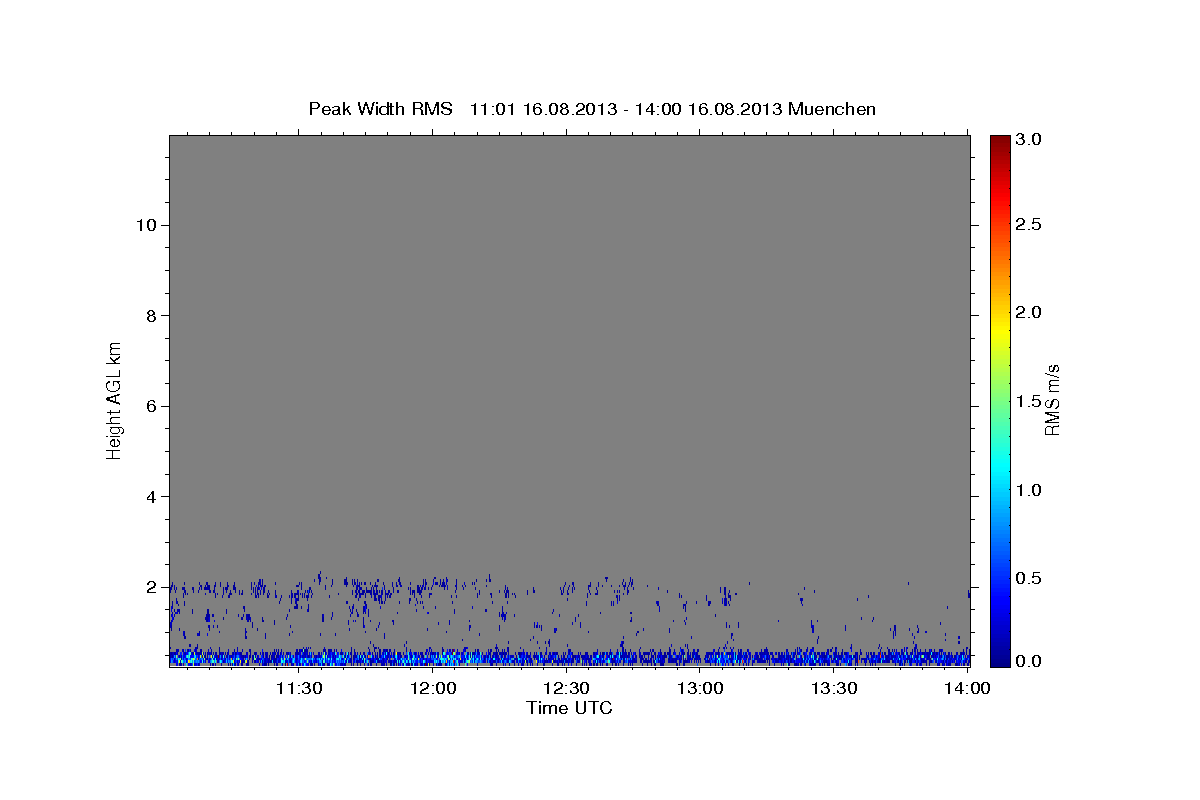The height and width of the screenshot is (800, 1200).
Task: Click the 'Time UTC' axis label
Action: click(569, 708)
